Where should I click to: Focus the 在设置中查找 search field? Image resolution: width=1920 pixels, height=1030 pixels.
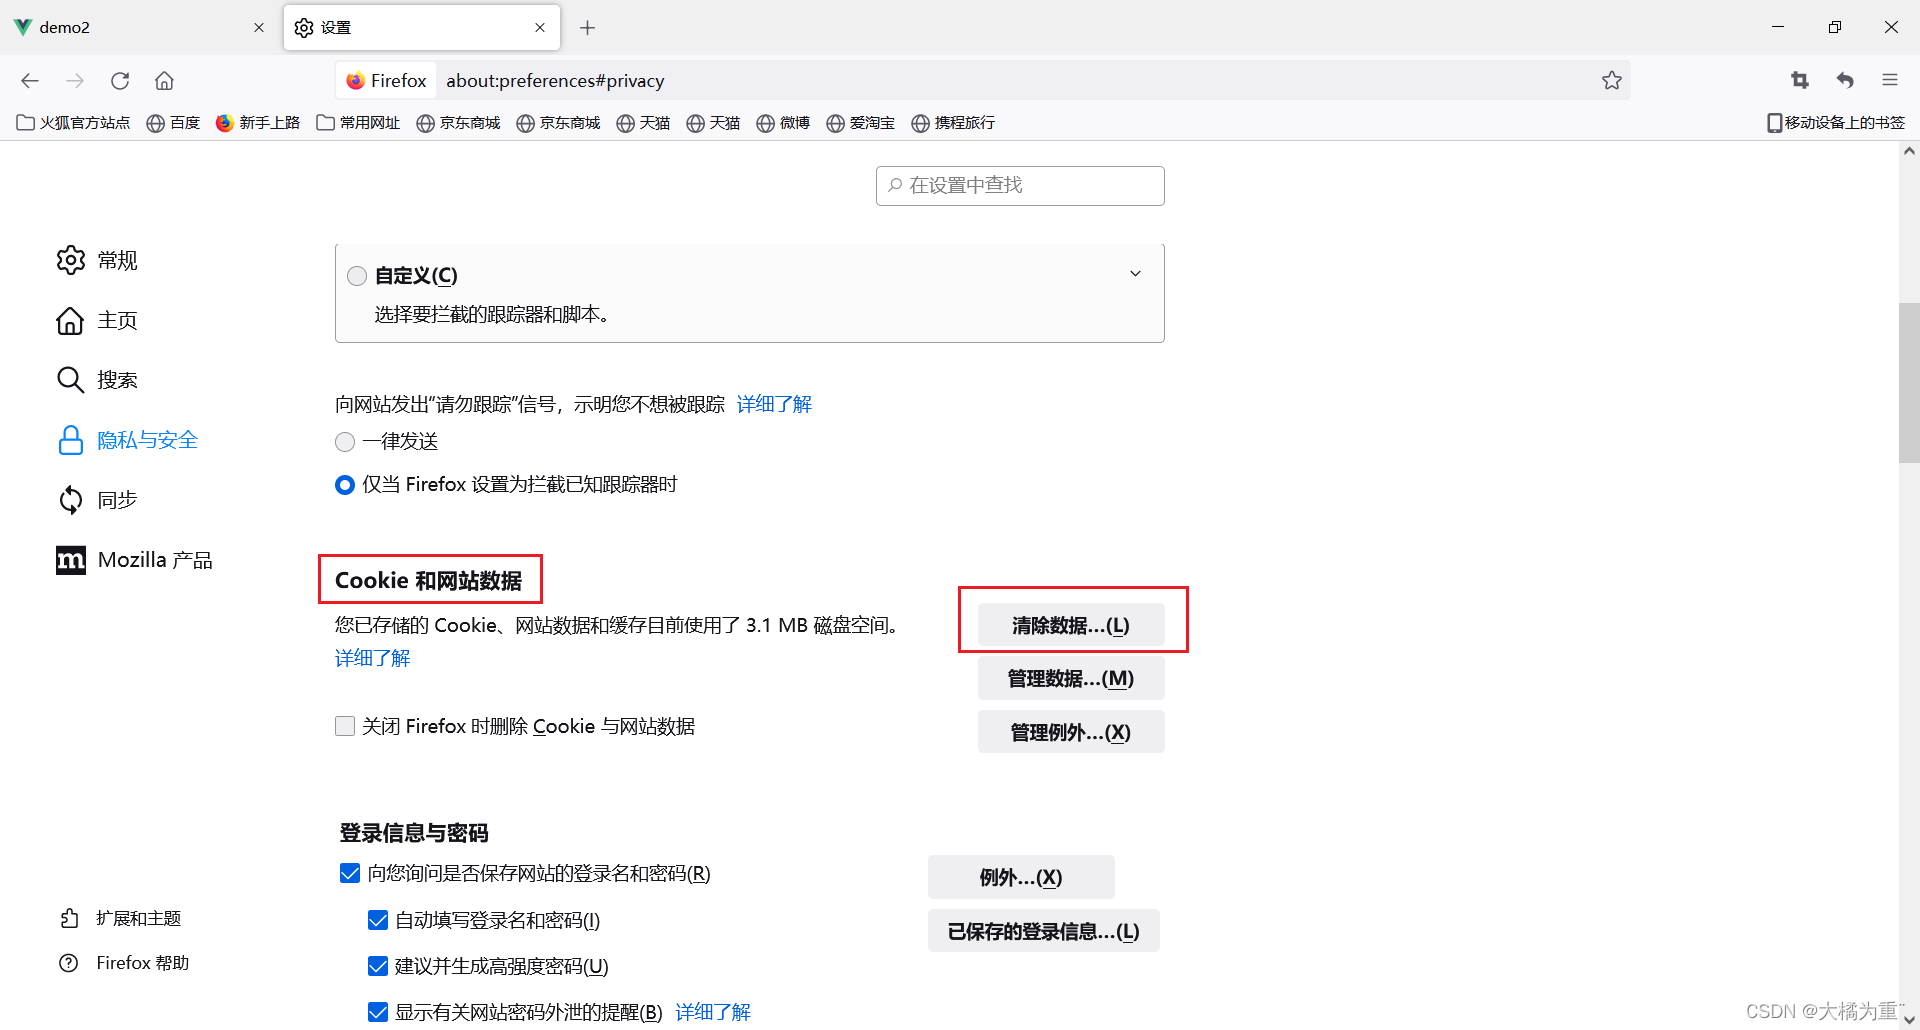1020,186
